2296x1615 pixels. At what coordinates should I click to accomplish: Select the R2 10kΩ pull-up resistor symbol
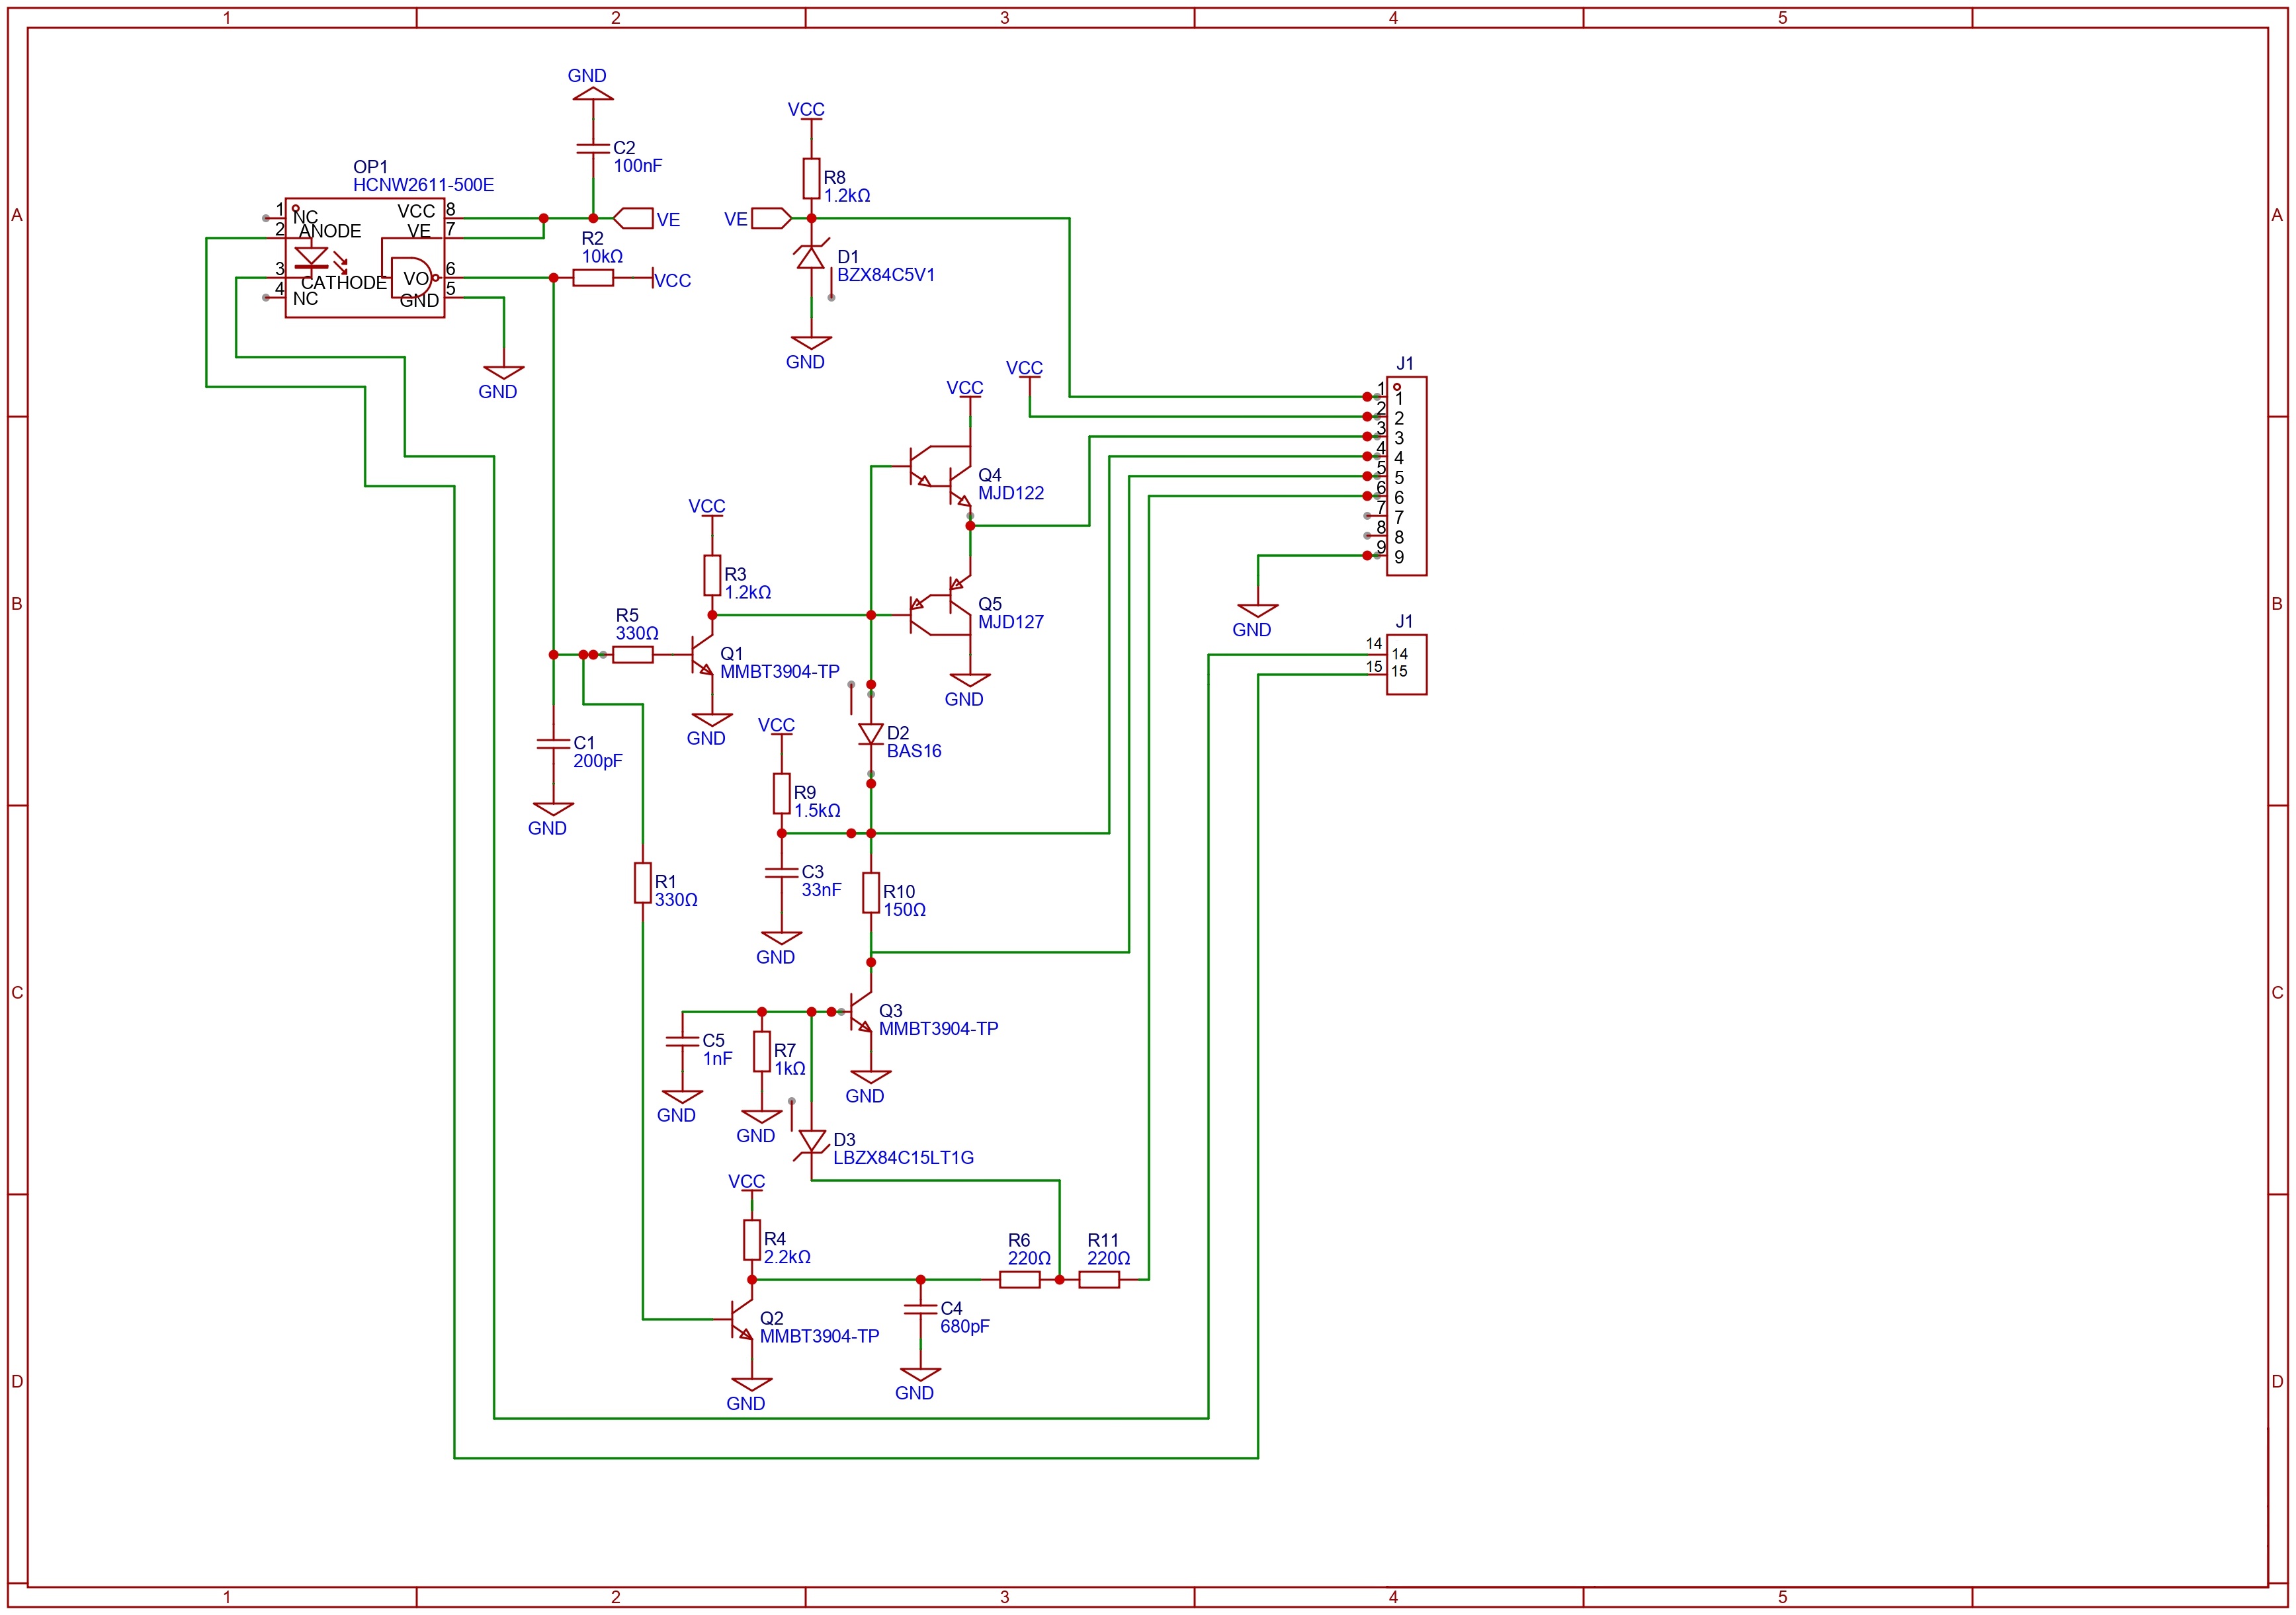coord(593,278)
